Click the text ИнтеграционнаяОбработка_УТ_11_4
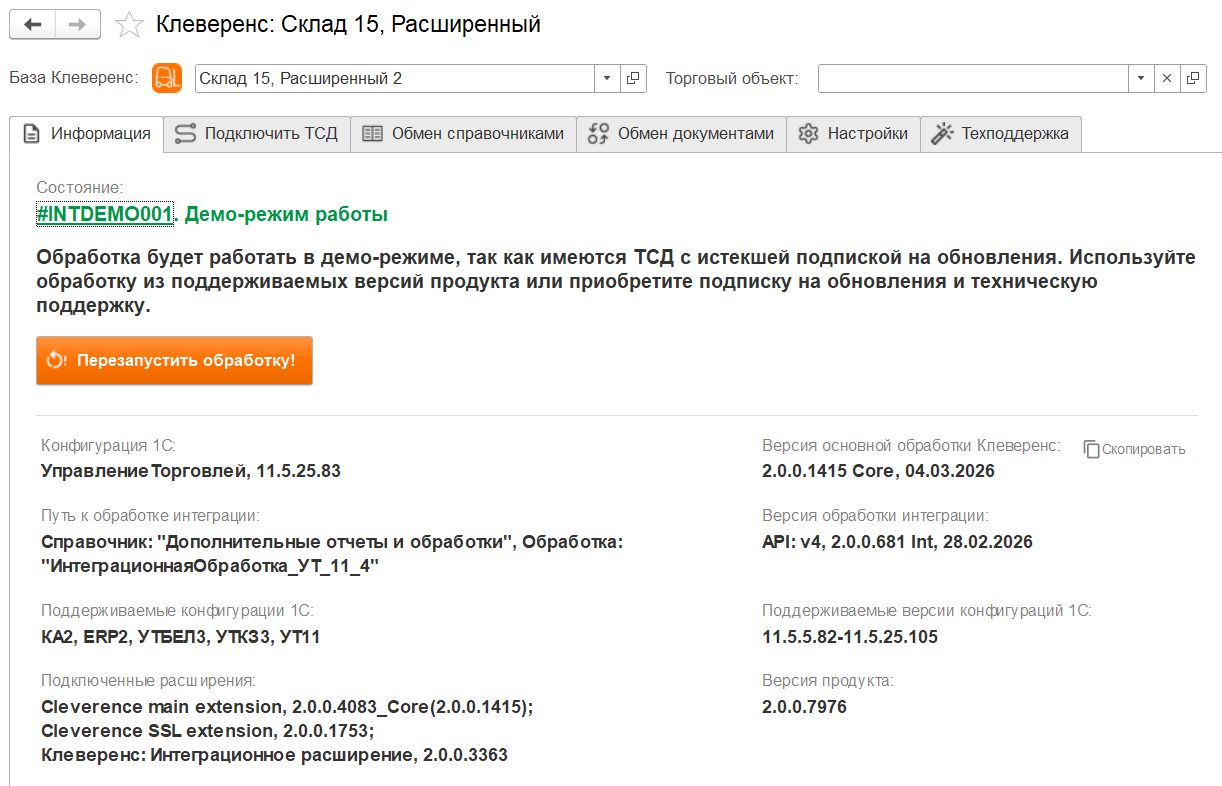The image size is (1222, 786). tap(211, 566)
